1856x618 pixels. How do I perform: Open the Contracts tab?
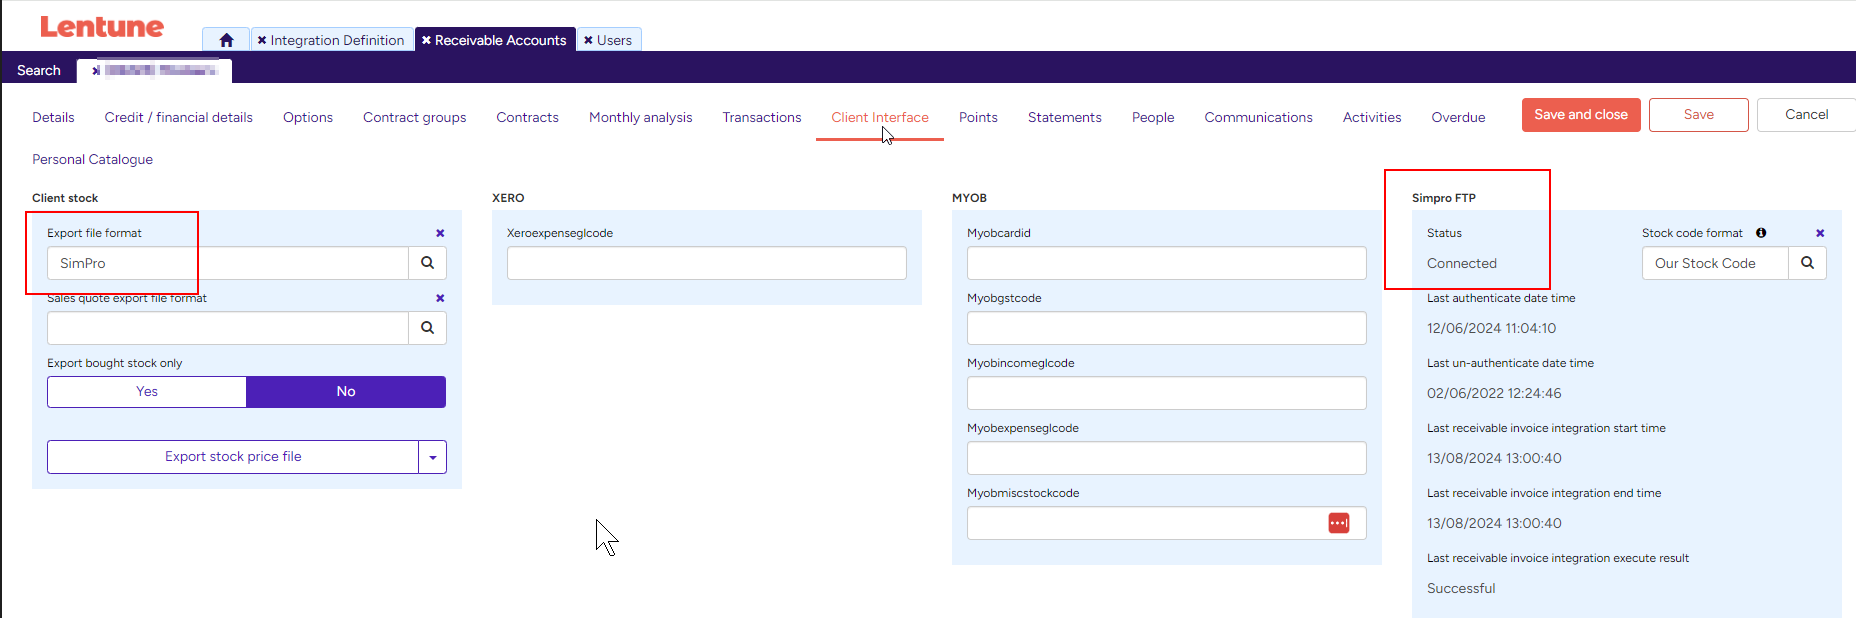pyautogui.click(x=528, y=117)
